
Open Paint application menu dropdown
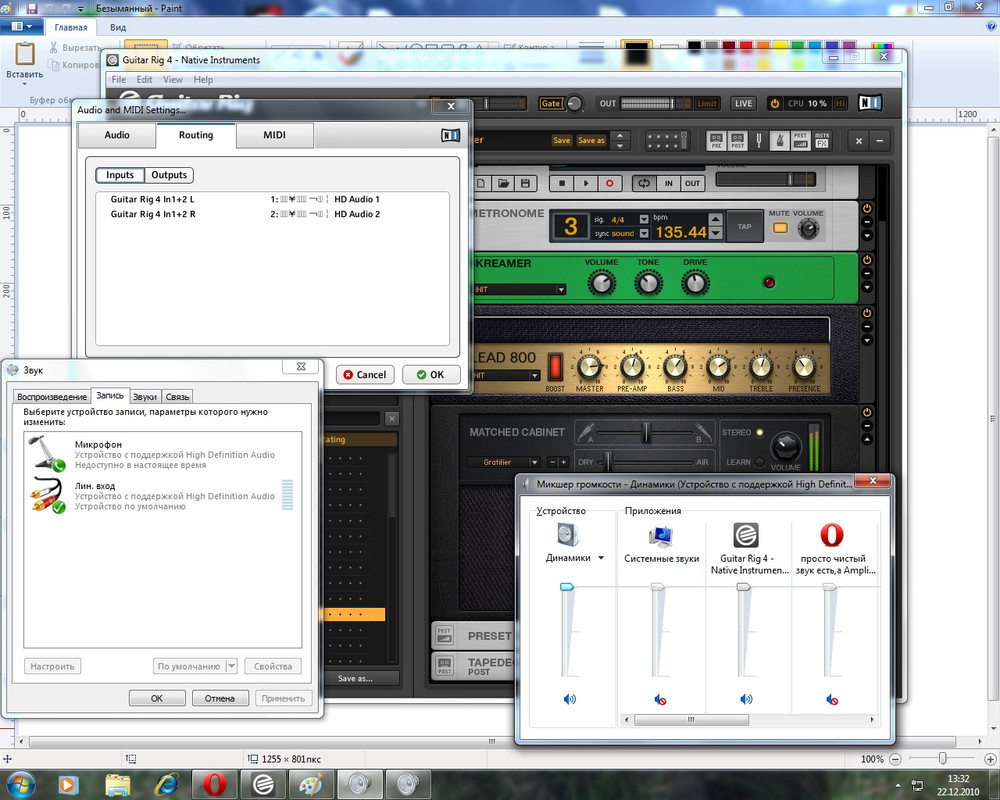pyautogui.click(x=22, y=27)
